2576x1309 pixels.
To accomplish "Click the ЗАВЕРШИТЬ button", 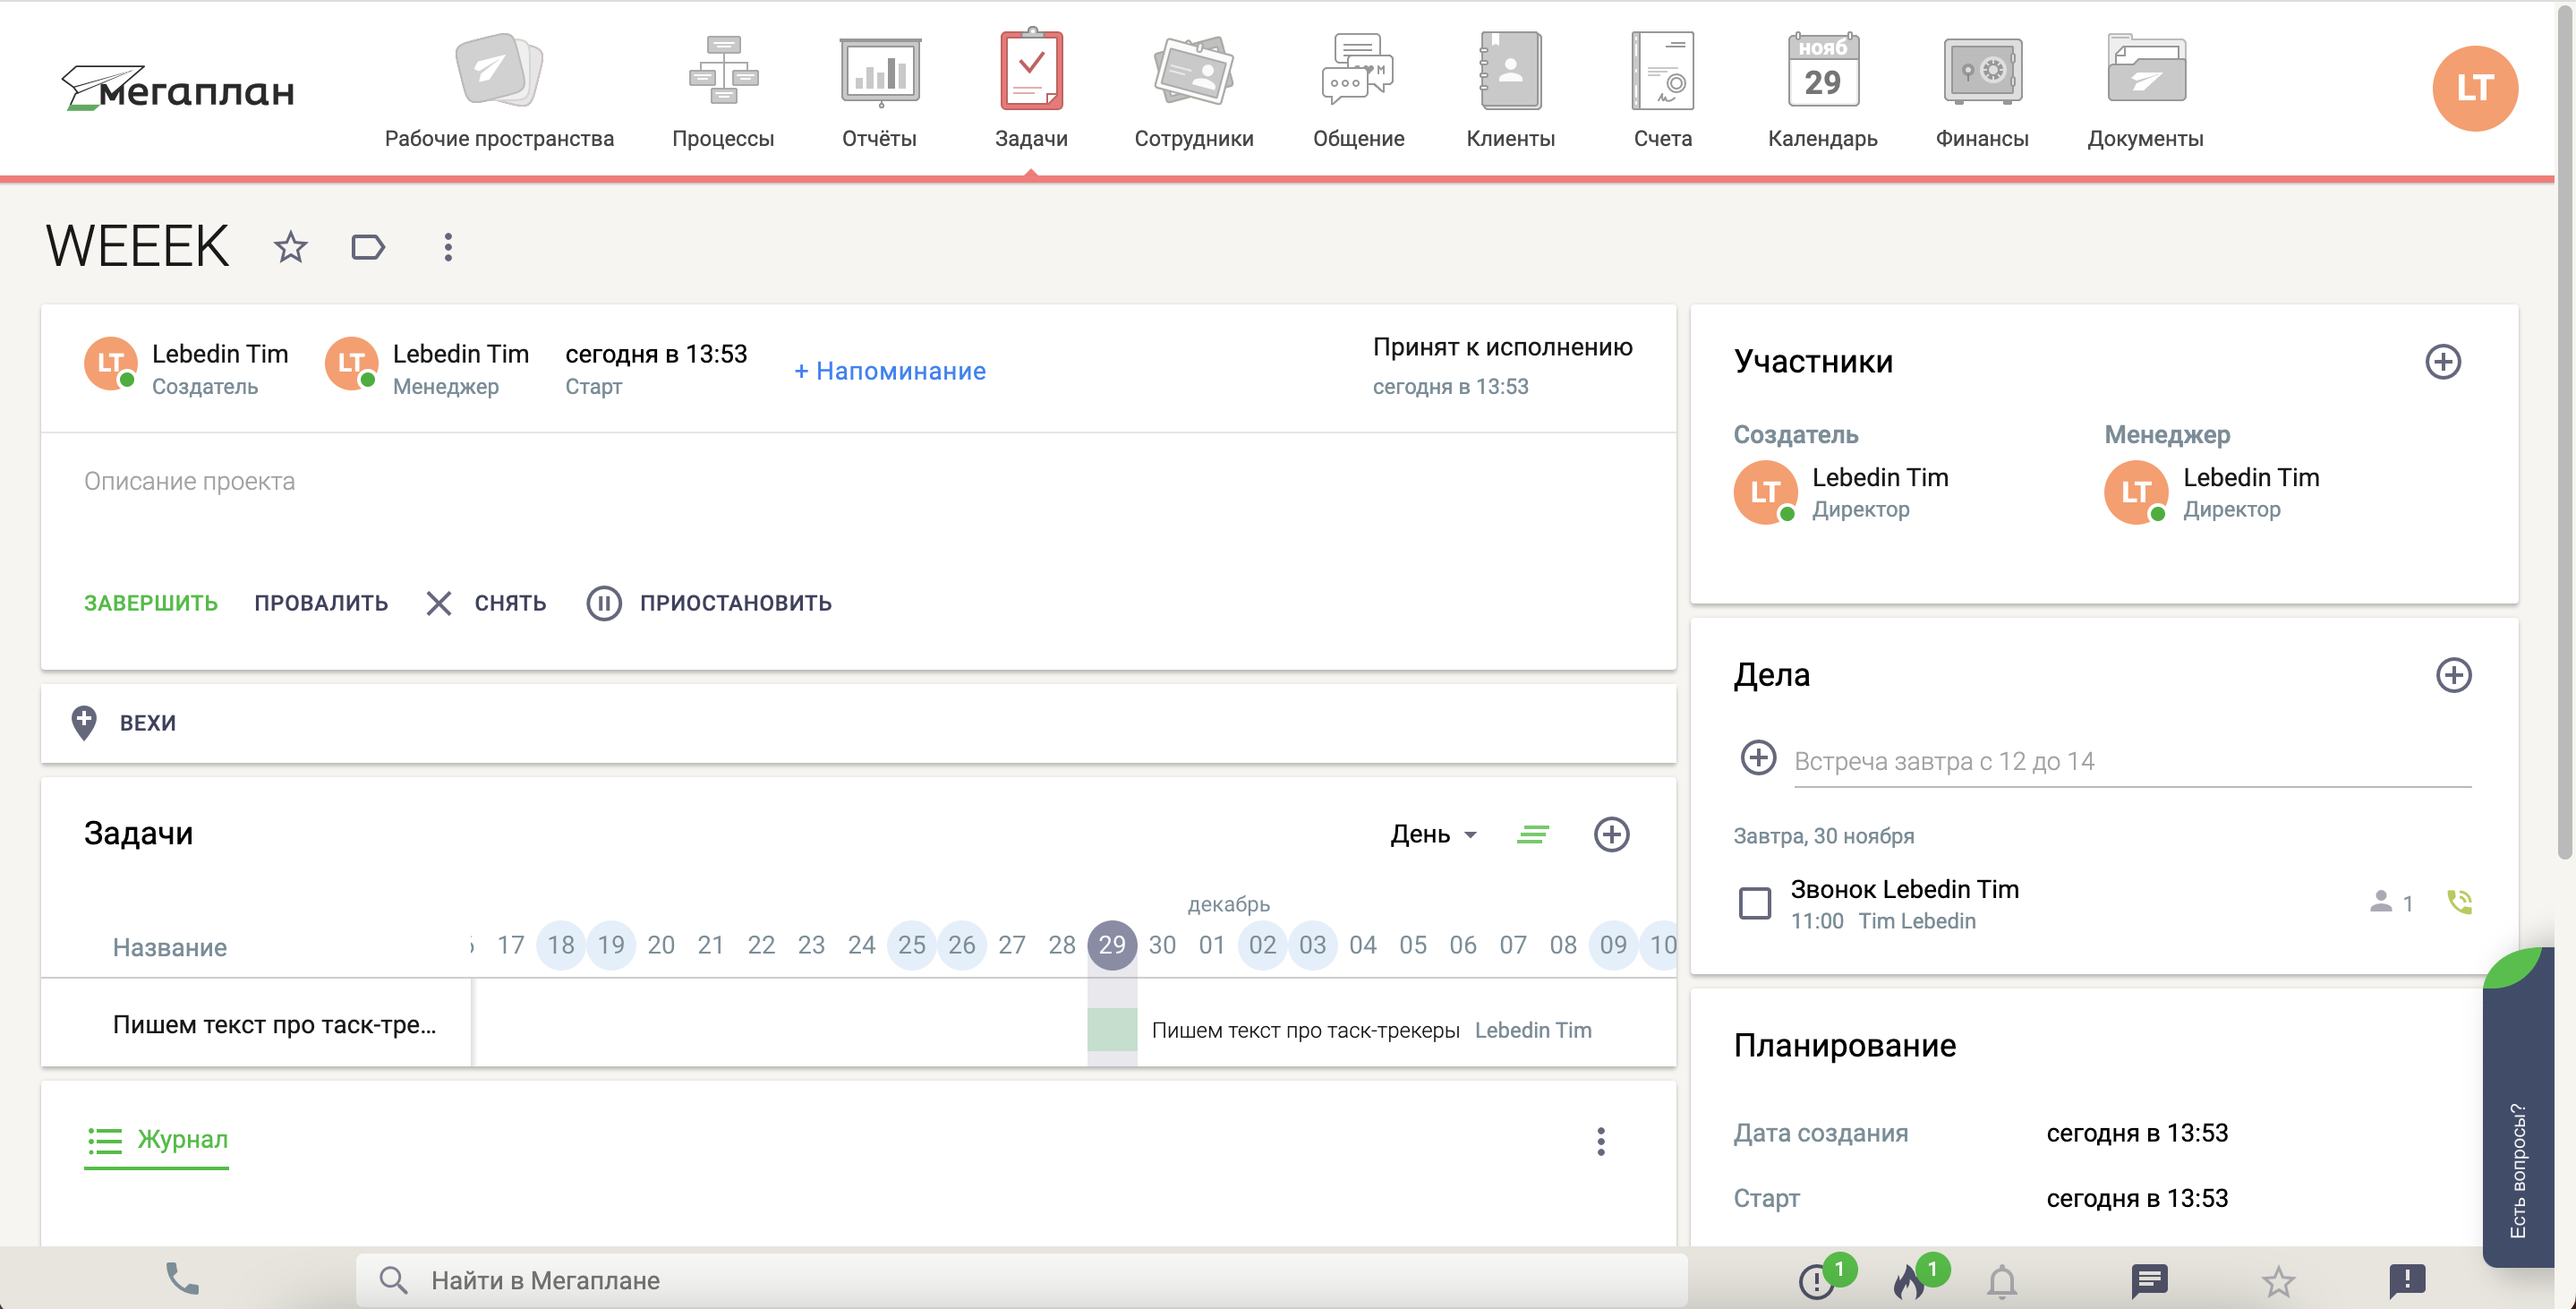I will pyautogui.click(x=150, y=603).
